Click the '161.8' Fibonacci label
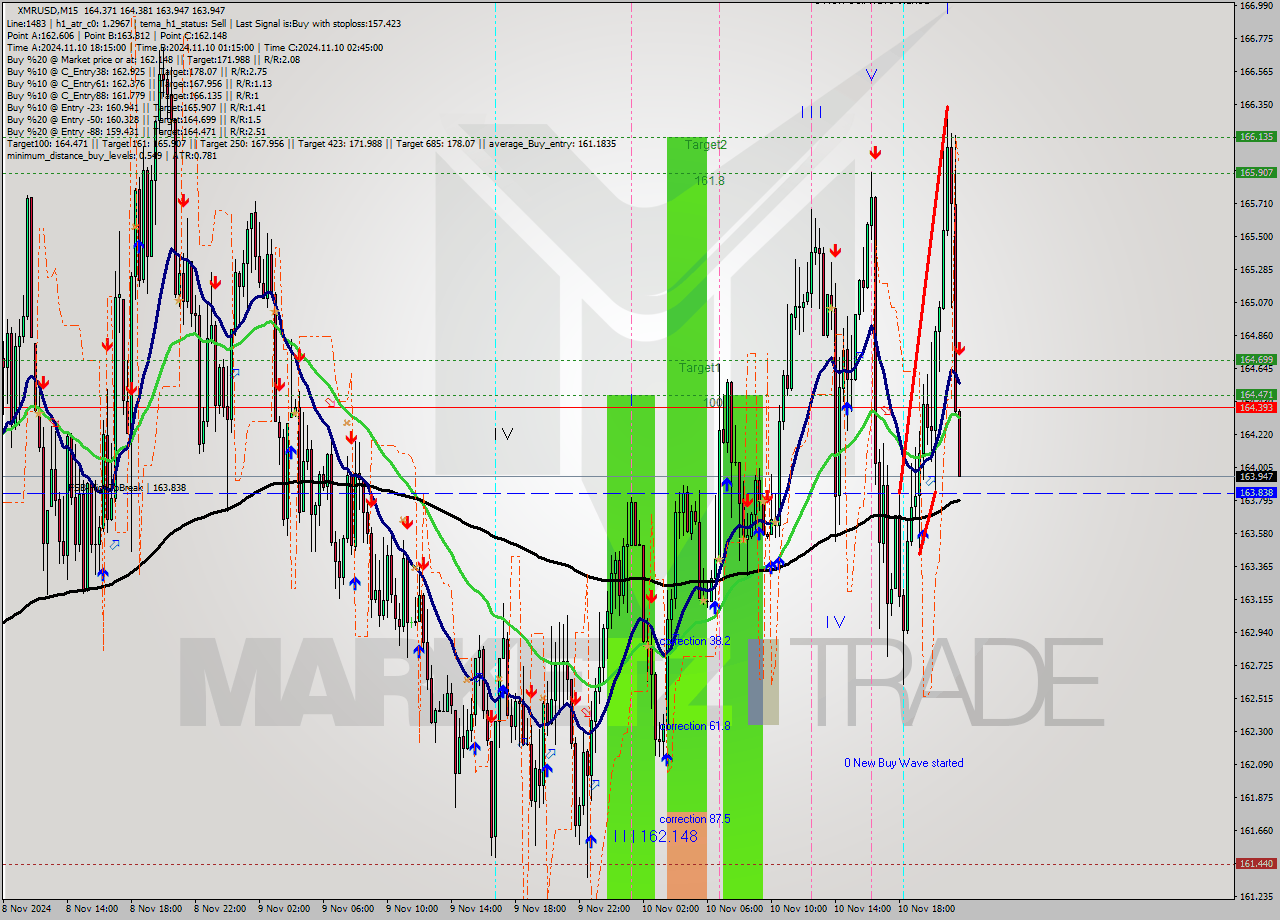 (710, 181)
